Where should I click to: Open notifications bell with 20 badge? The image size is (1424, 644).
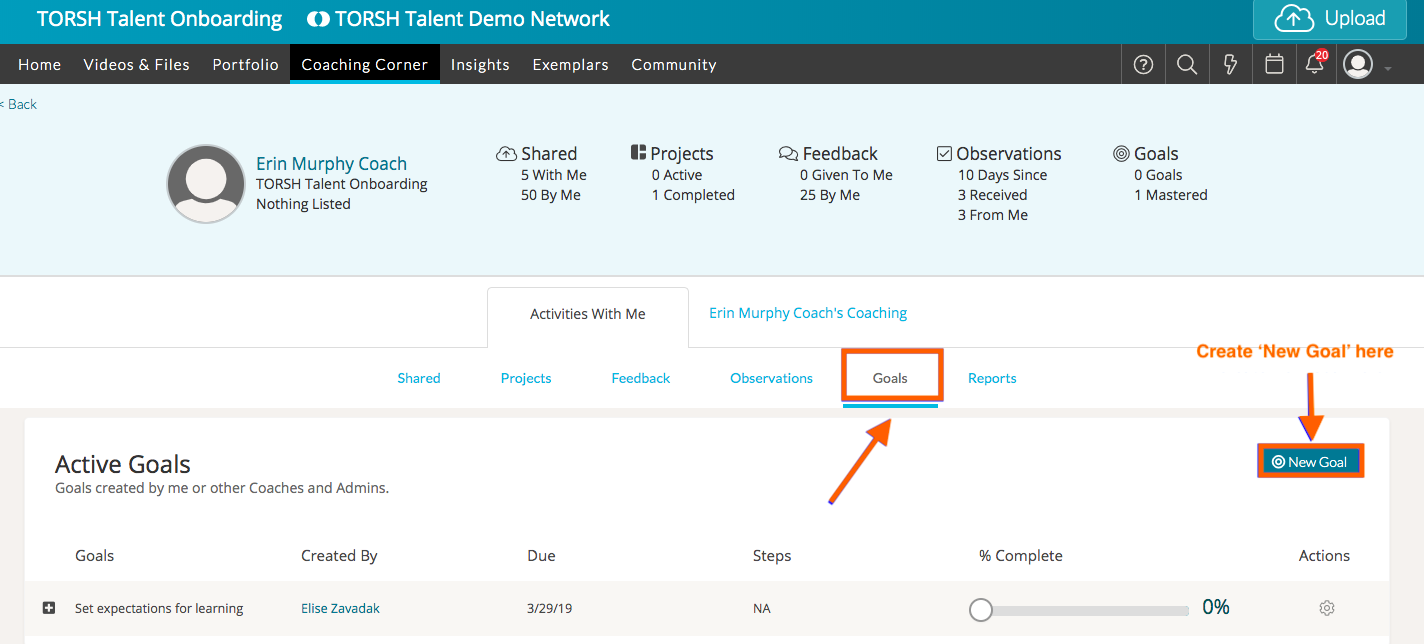coord(1315,65)
